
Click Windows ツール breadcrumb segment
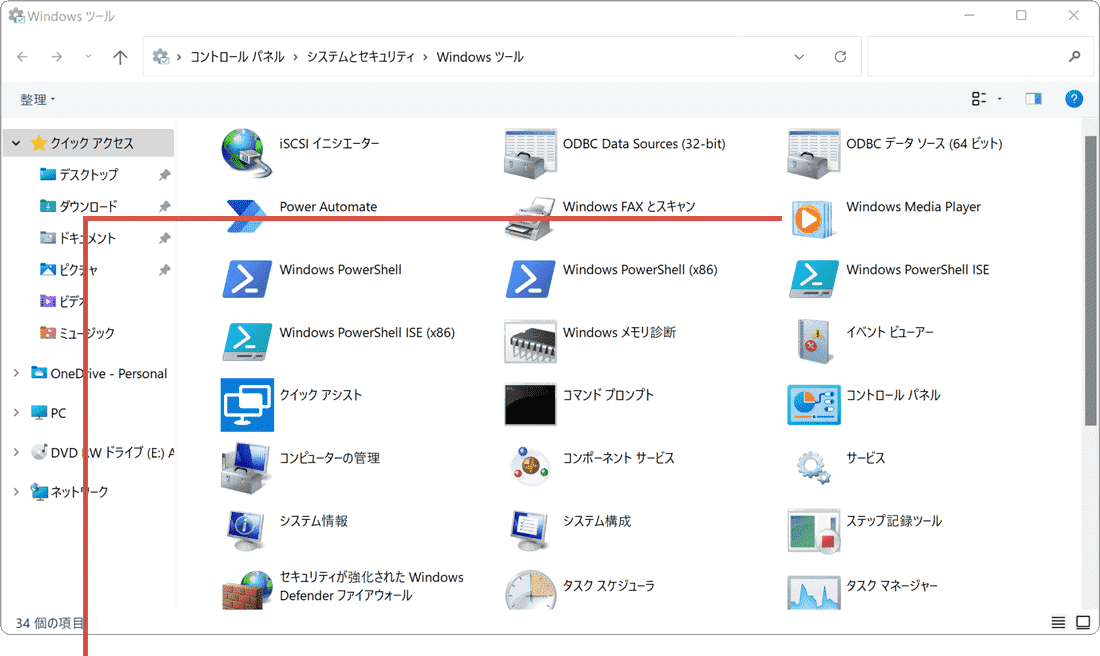click(x=480, y=57)
